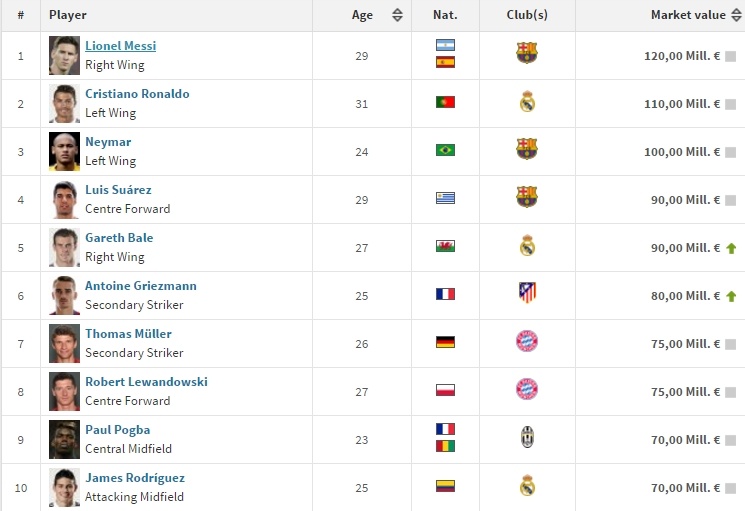Click green up arrow beside Gareth Bale's value
Viewport: 745px width, 511px height.
731,248
